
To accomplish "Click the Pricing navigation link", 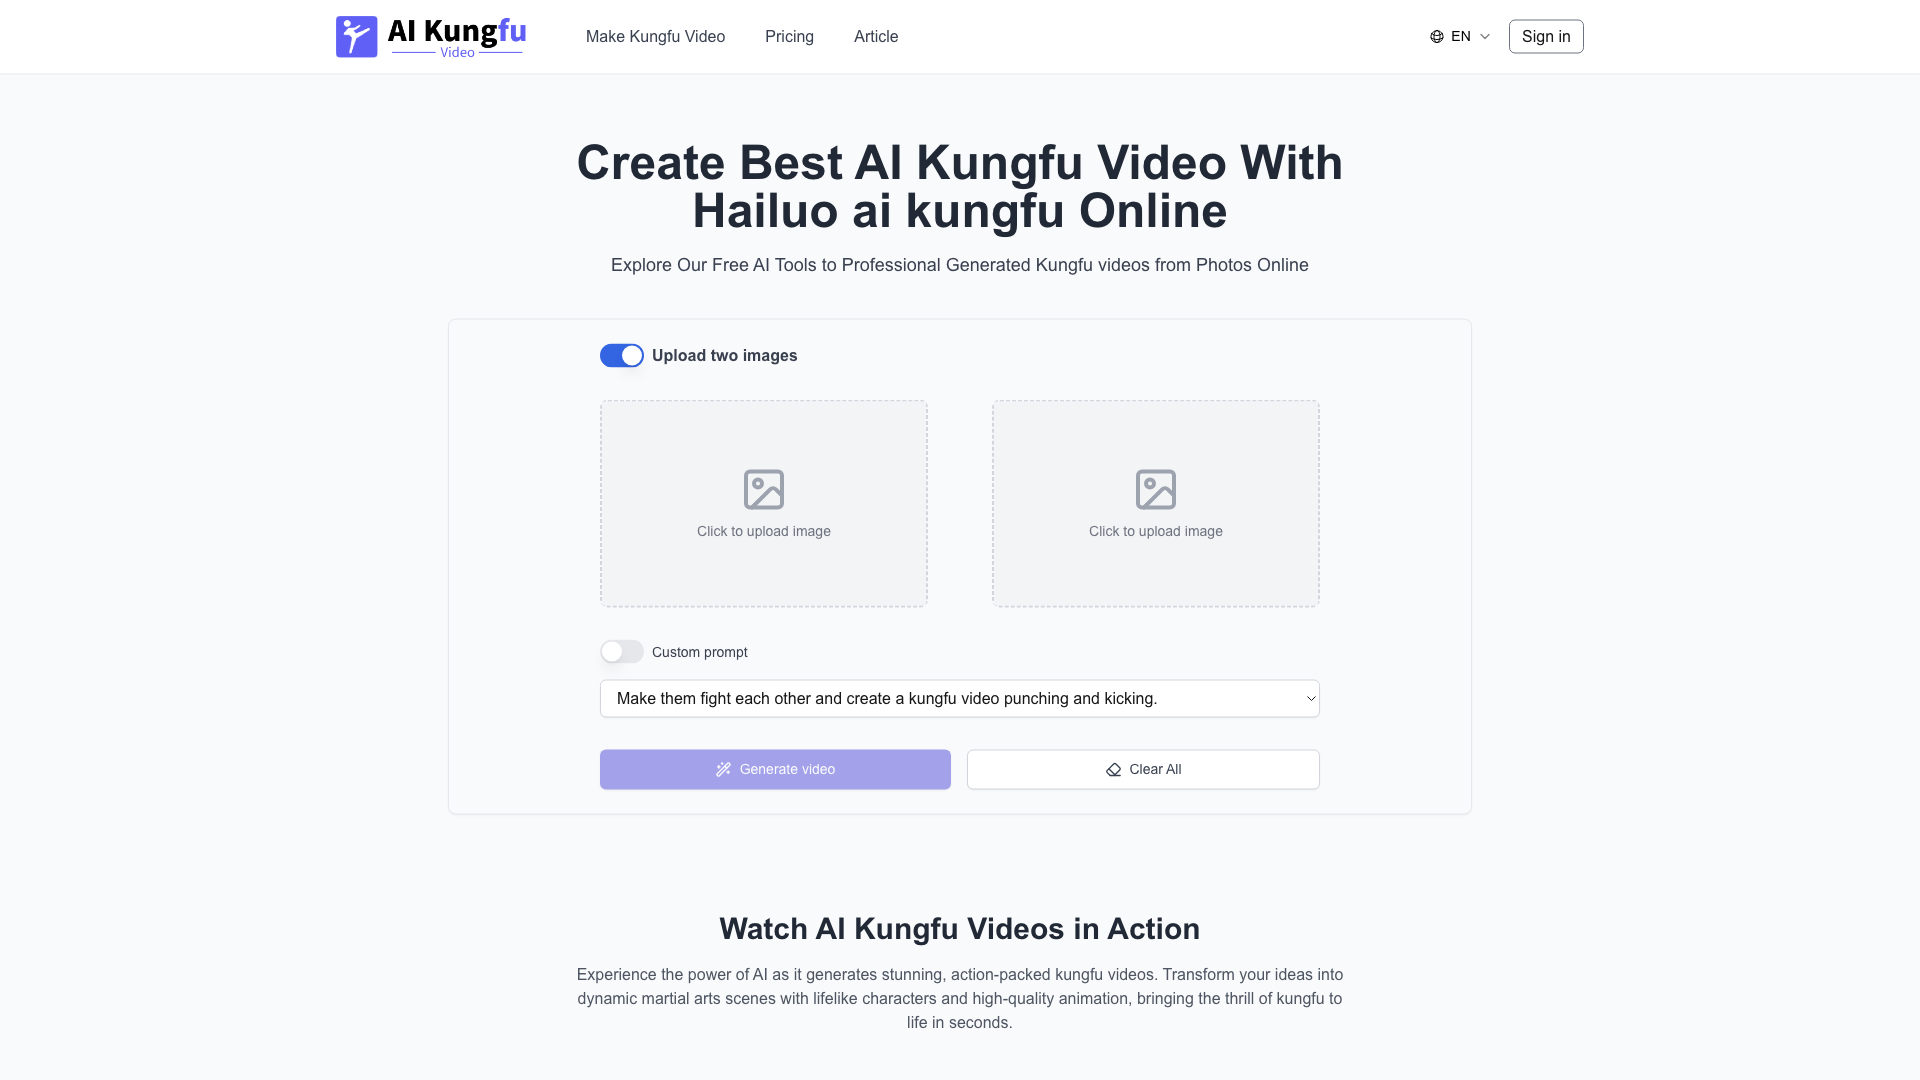I will point(790,36).
